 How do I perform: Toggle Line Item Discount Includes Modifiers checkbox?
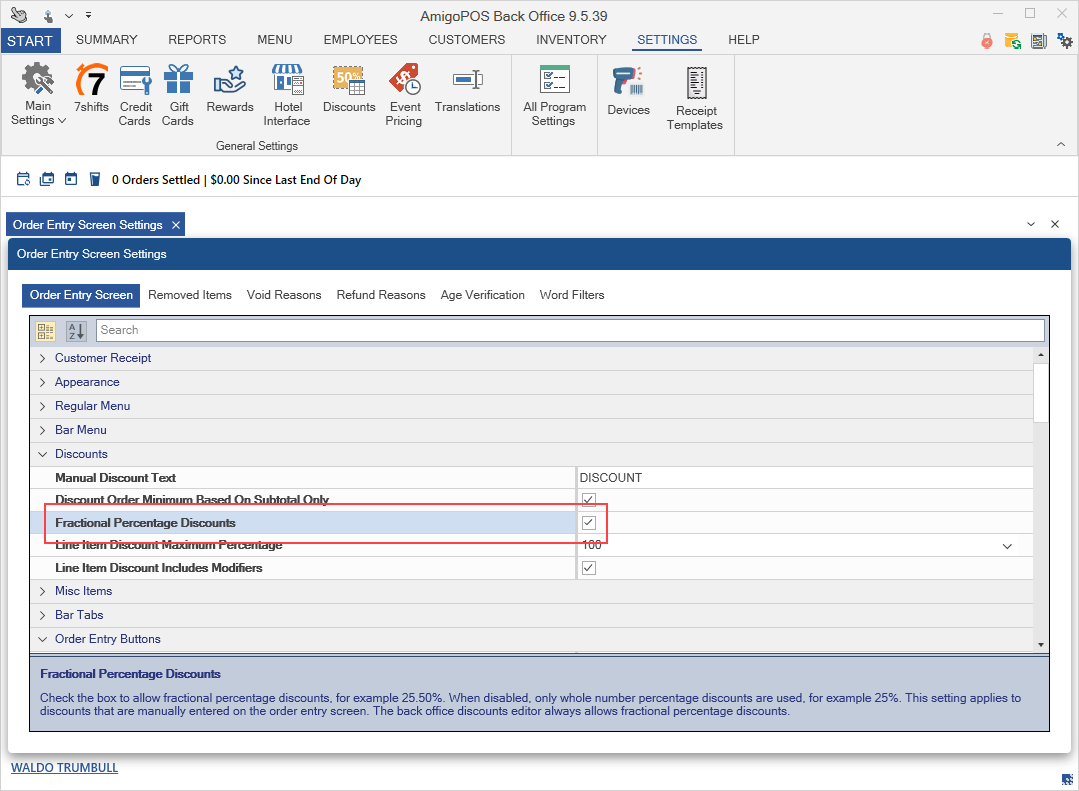[589, 568]
